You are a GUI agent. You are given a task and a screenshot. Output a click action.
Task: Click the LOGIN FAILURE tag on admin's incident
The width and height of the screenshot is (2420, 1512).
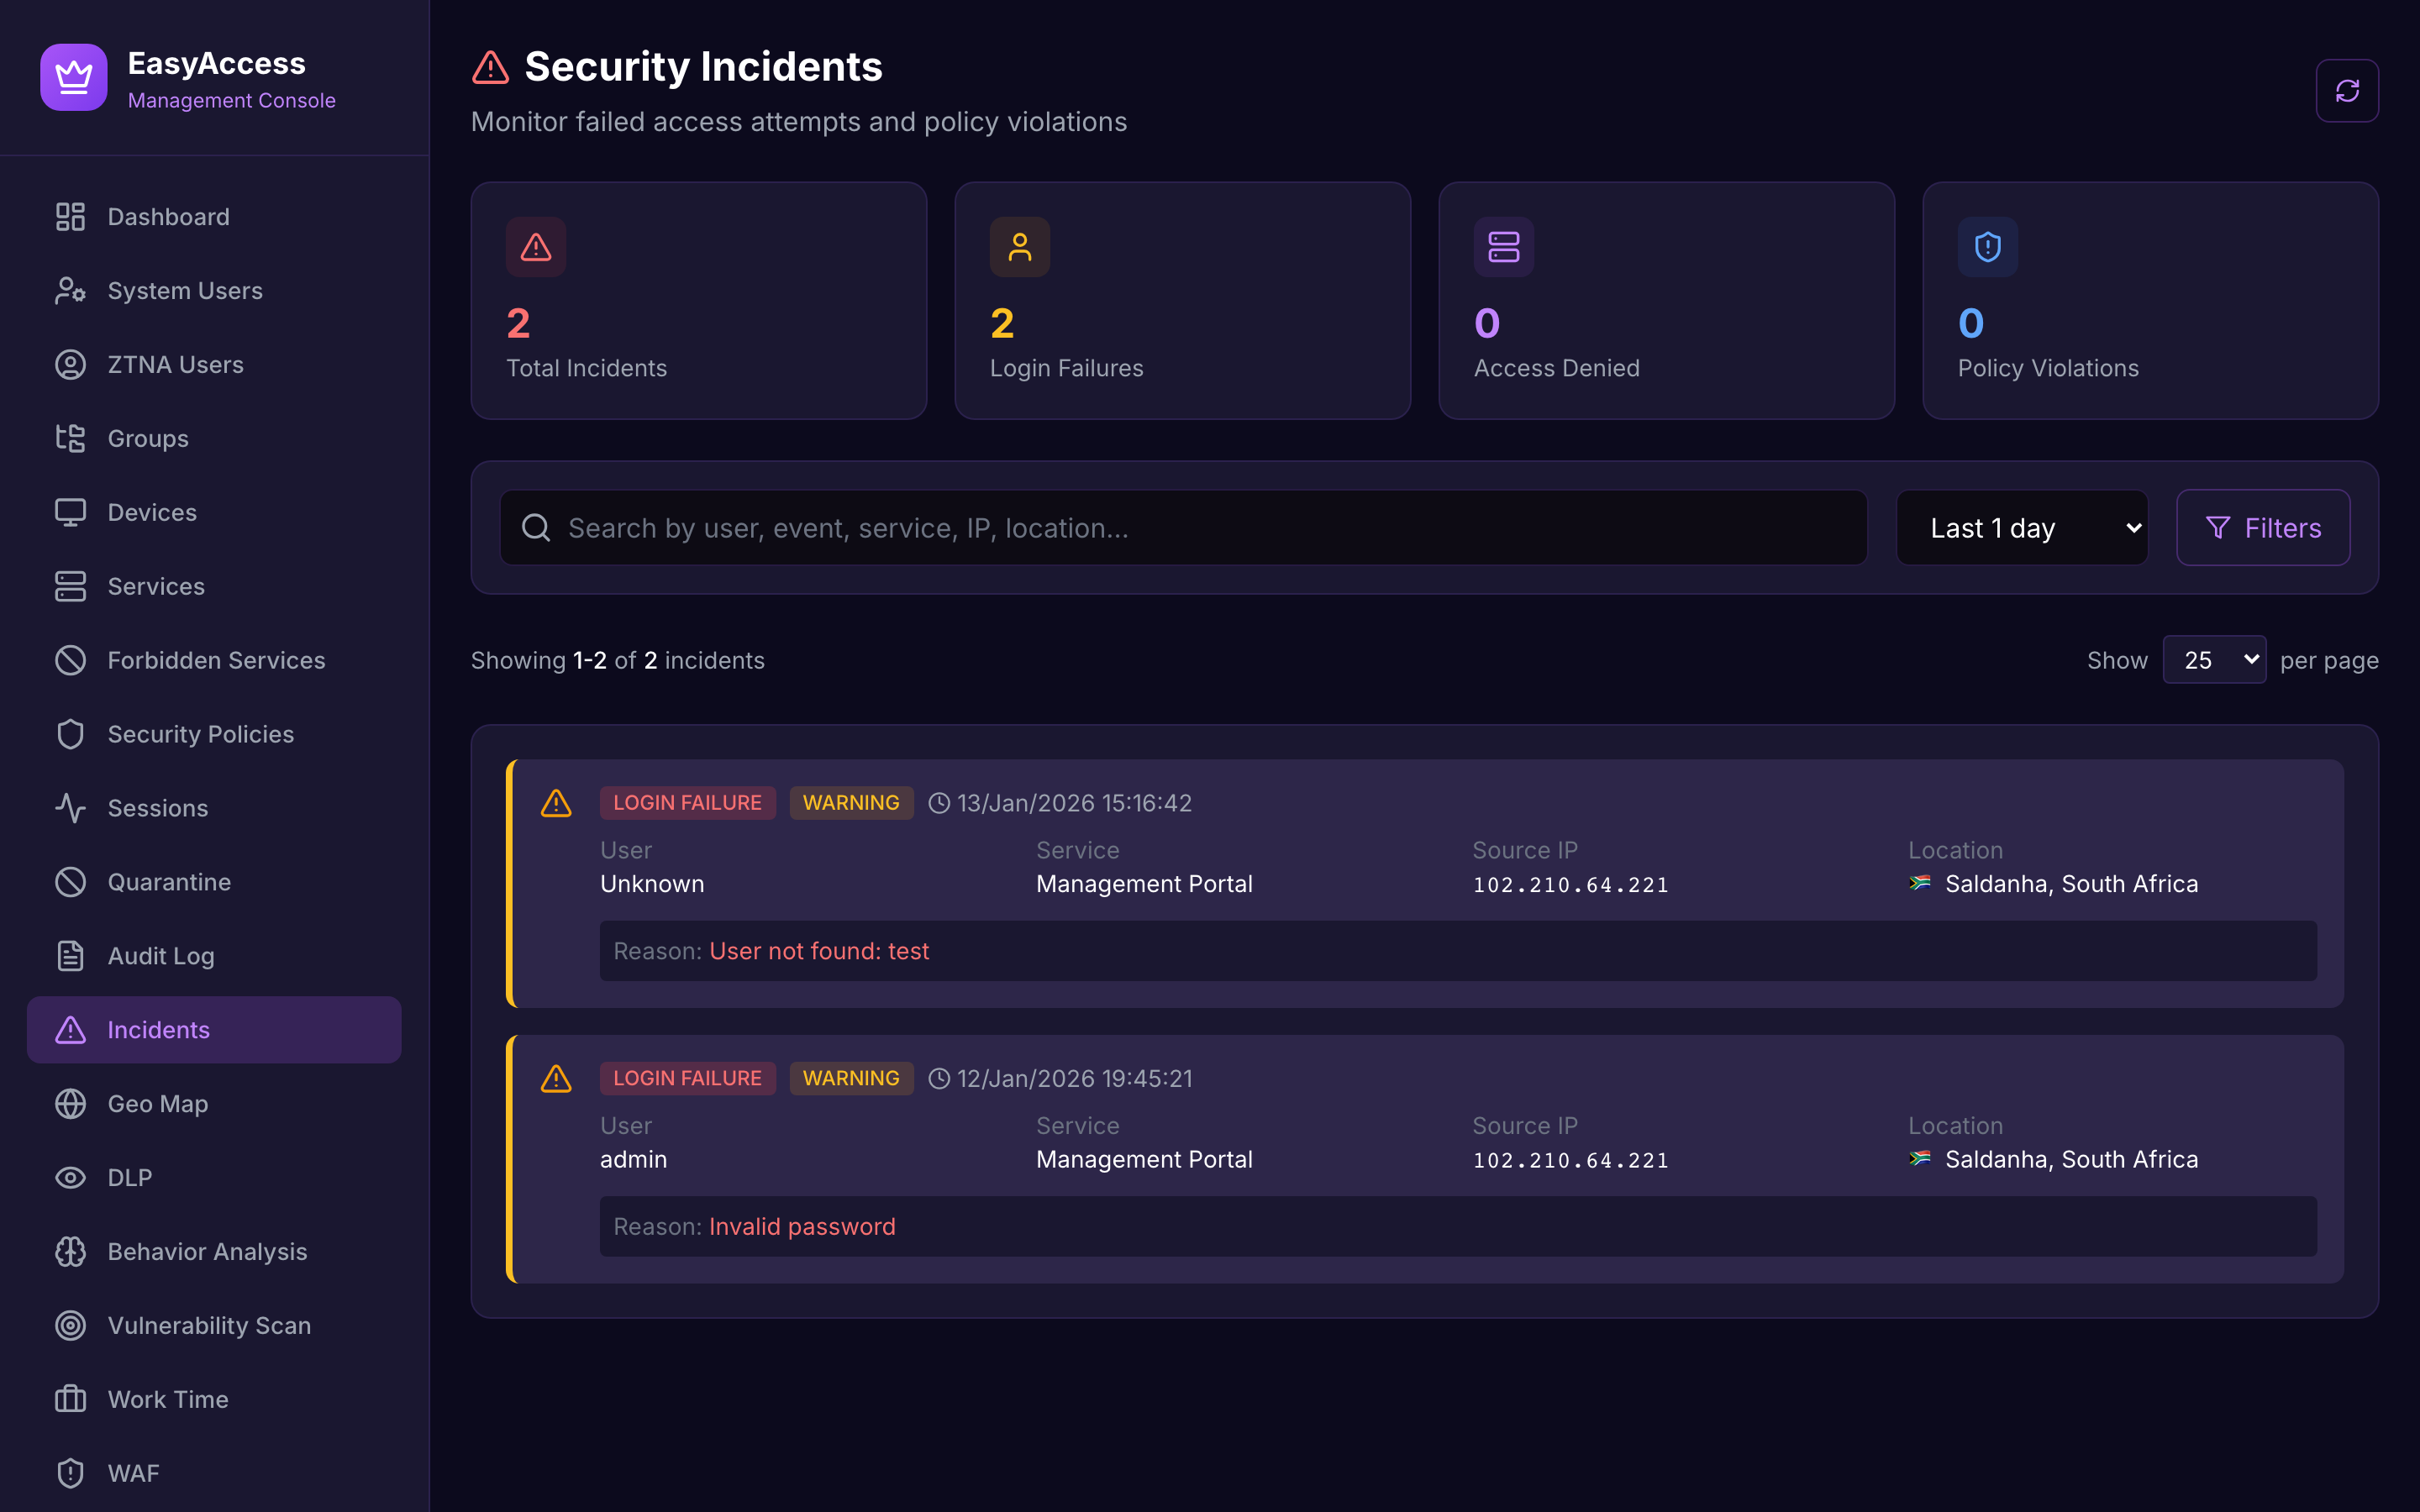click(687, 1077)
